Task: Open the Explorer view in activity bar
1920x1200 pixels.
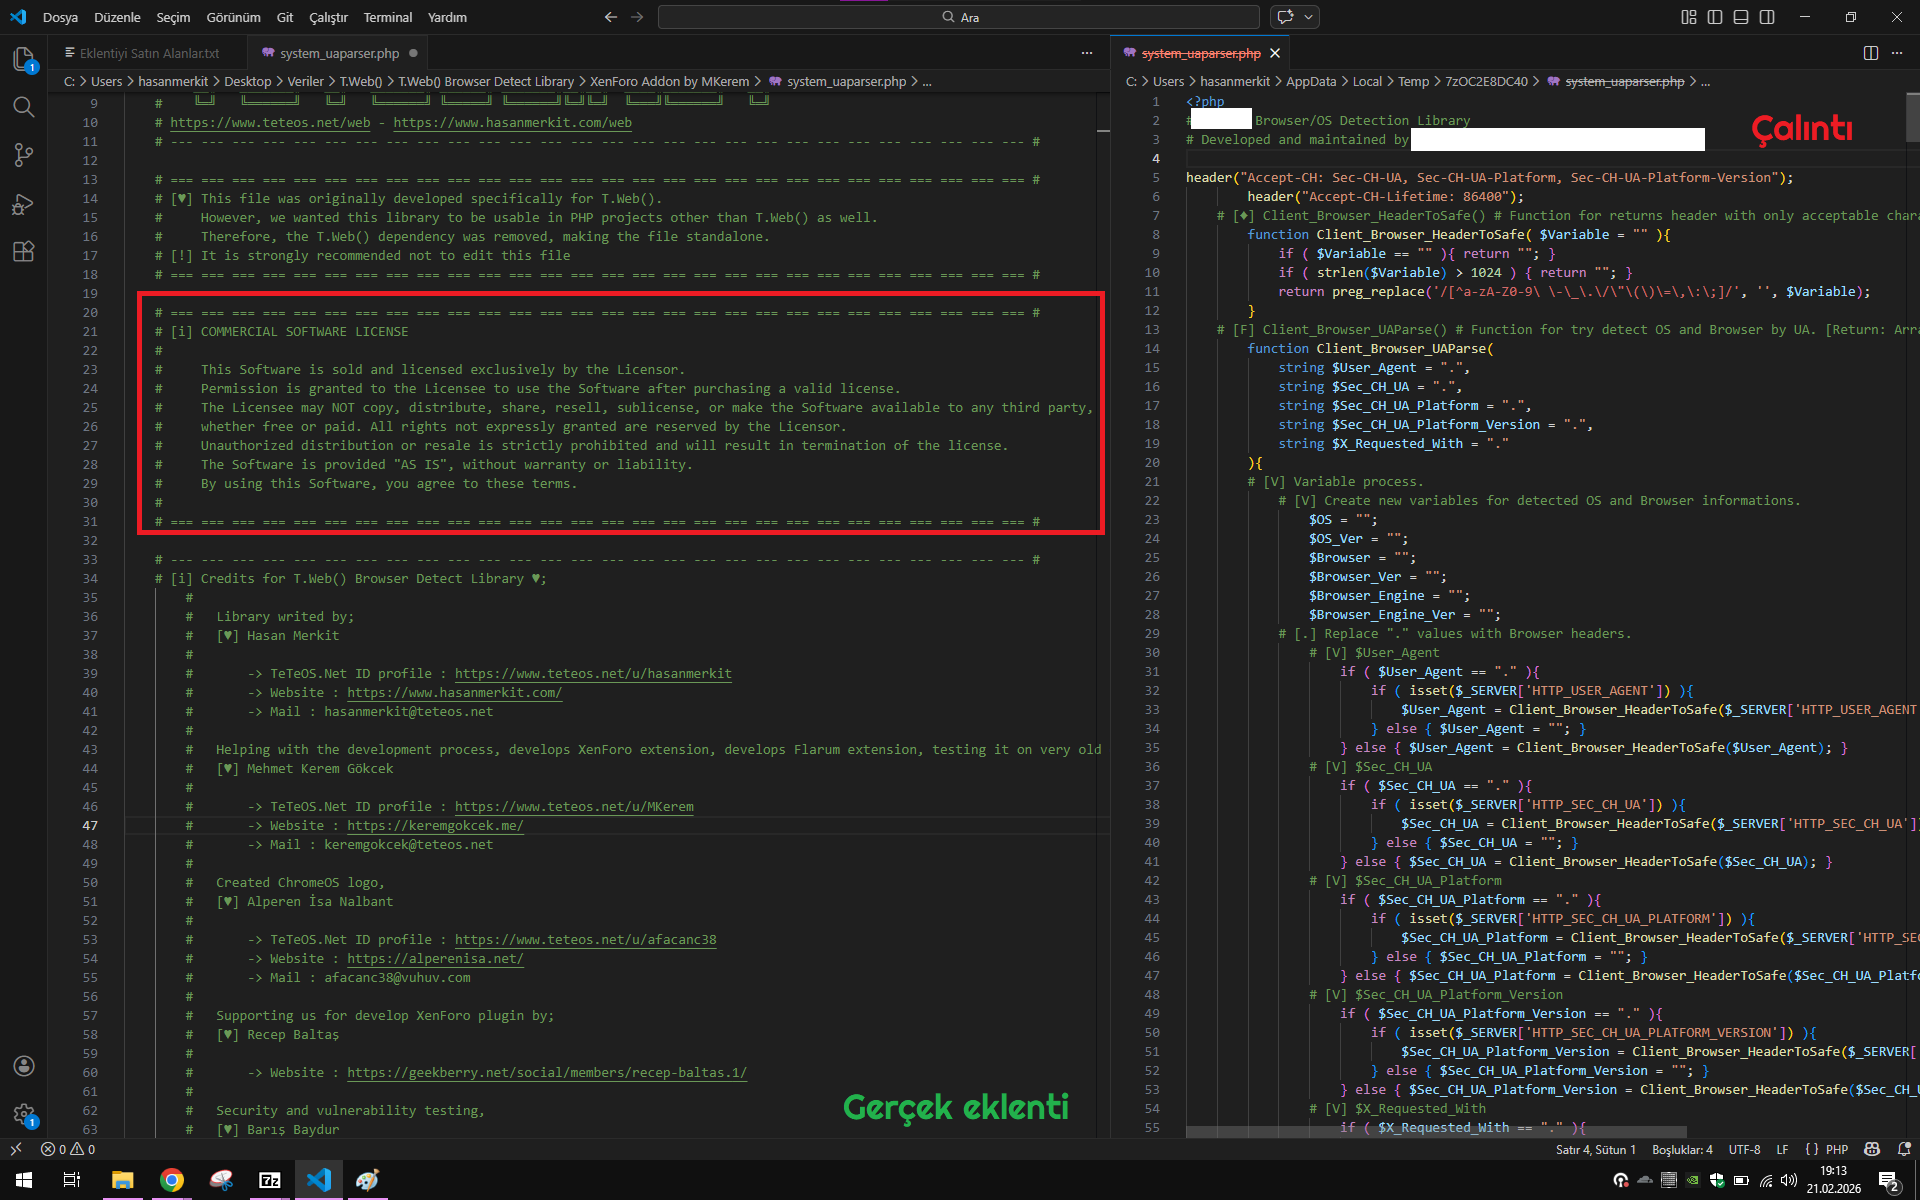Action: (x=24, y=59)
